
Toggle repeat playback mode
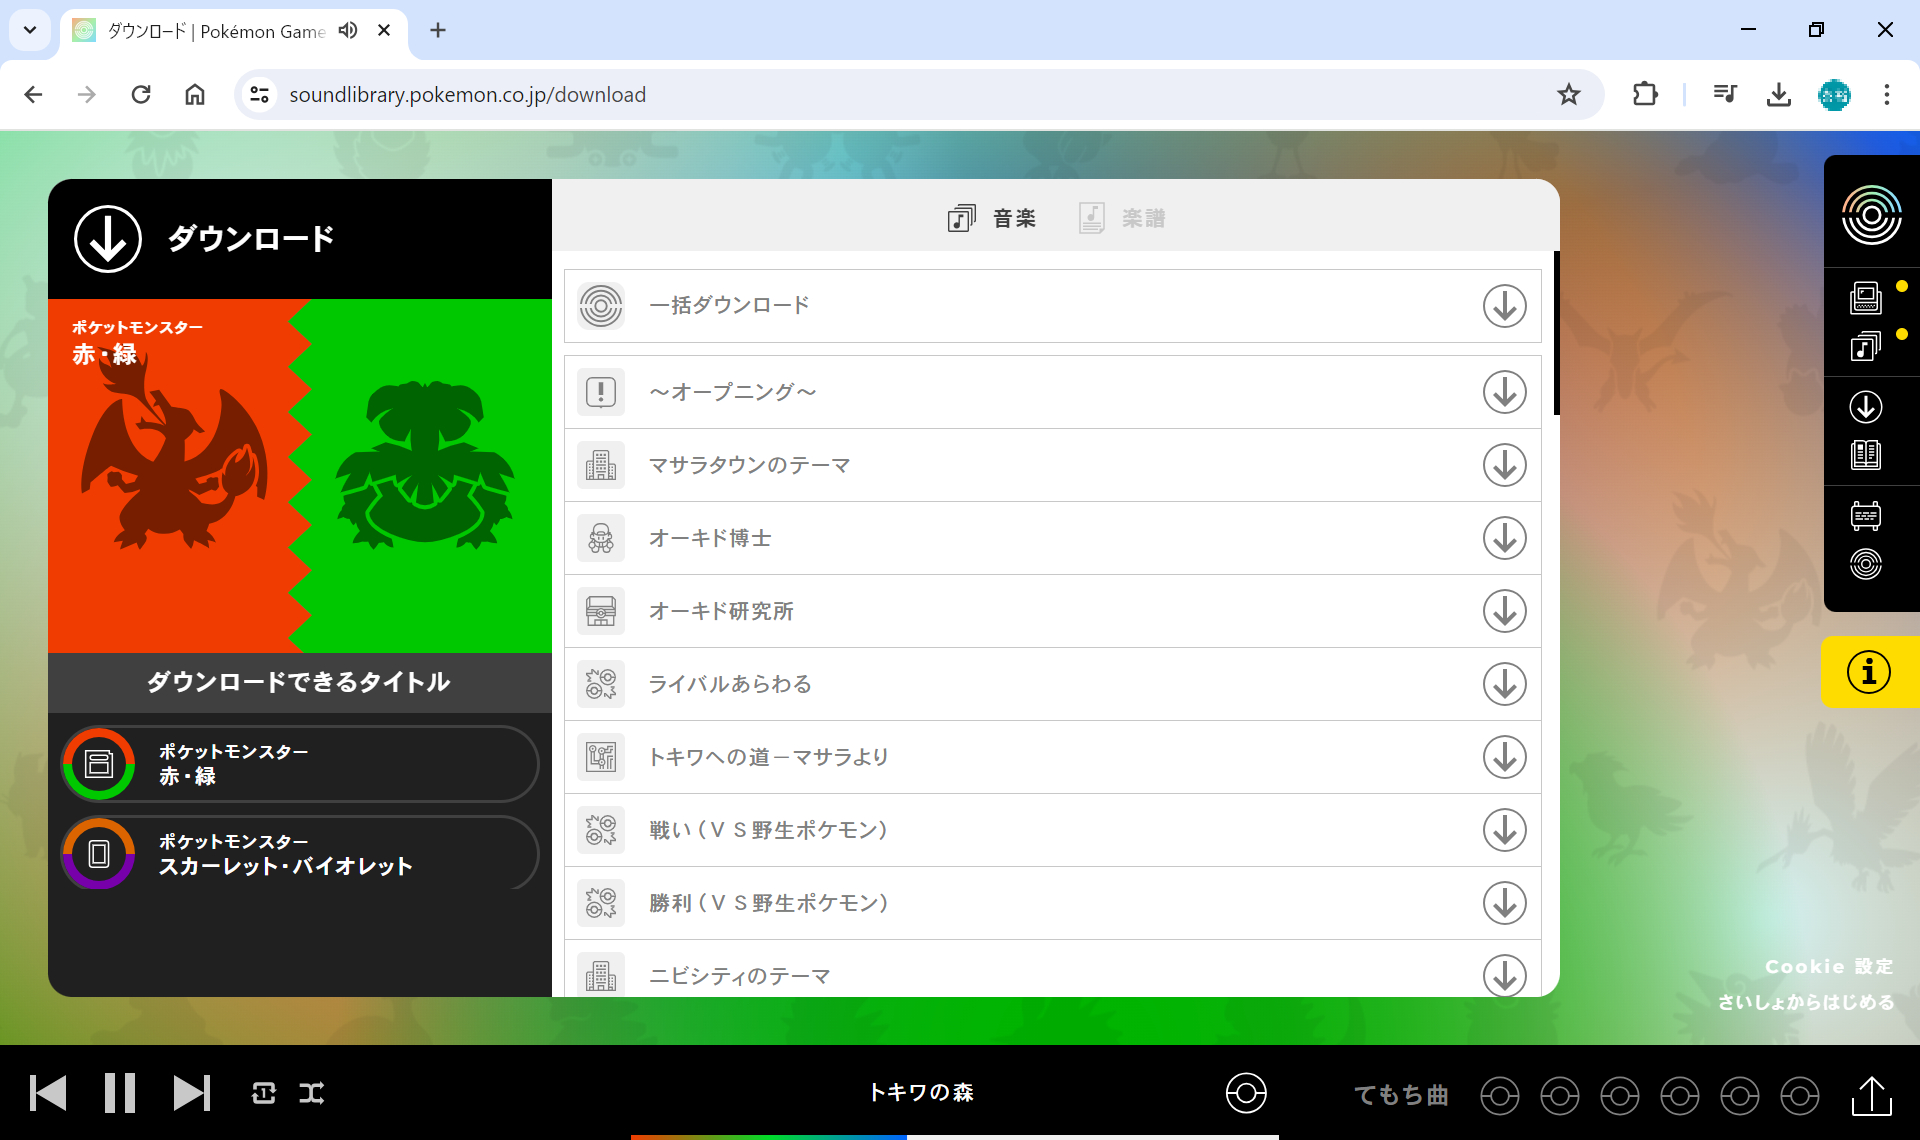(264, 1093)
